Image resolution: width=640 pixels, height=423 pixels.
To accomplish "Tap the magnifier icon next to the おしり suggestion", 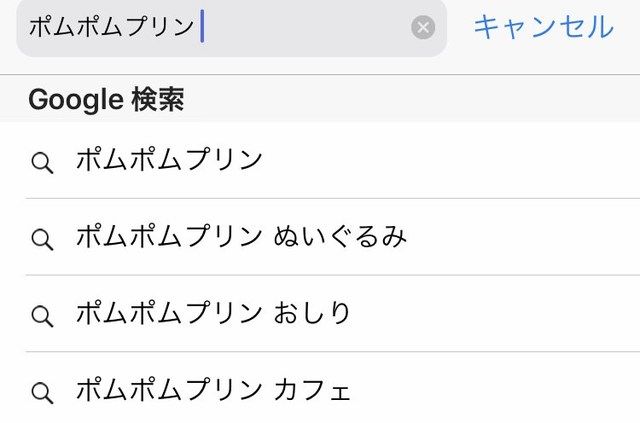I will 42,316.
